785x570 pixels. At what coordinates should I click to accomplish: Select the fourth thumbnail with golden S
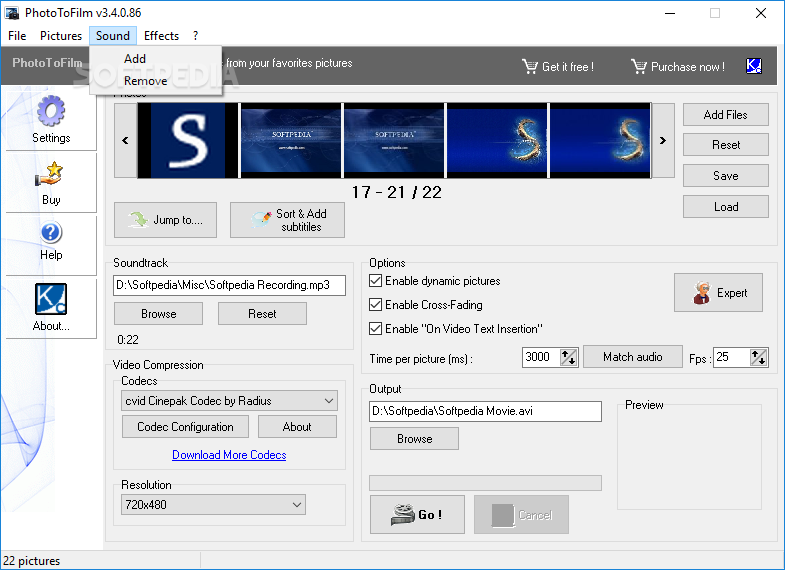pyautogui.click(x=497, y=141)
